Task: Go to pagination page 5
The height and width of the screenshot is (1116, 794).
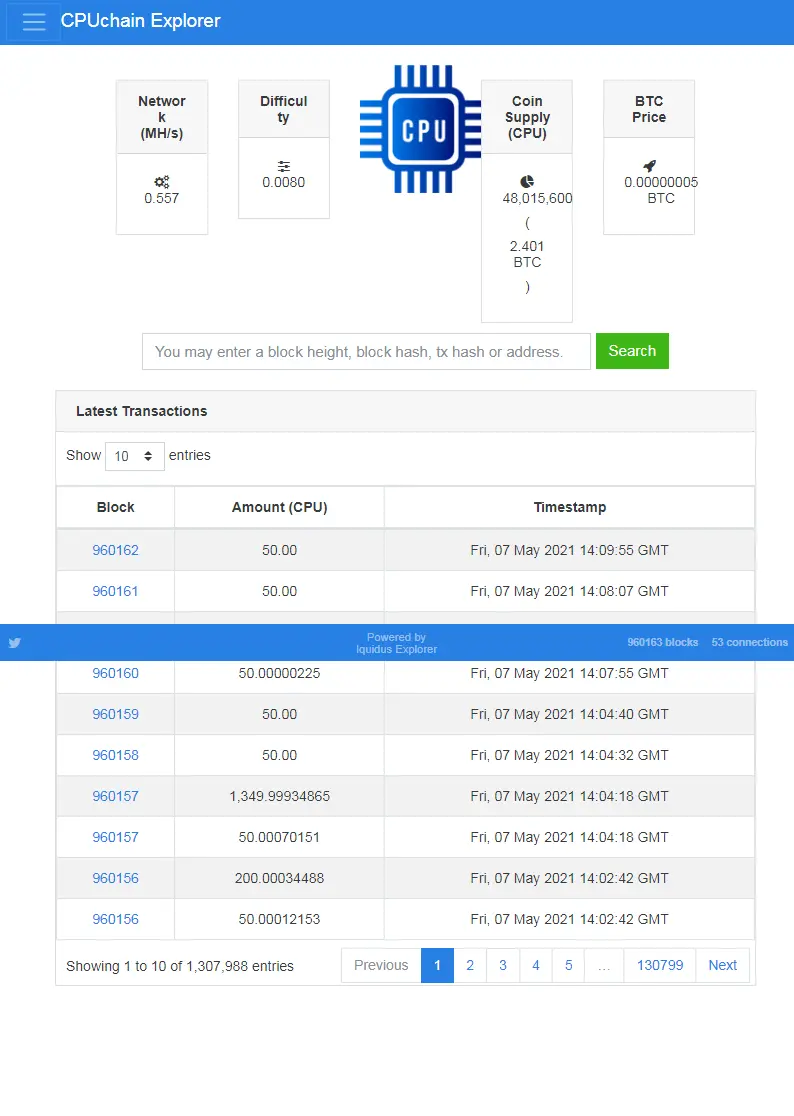Action: (x=568, y=966)
